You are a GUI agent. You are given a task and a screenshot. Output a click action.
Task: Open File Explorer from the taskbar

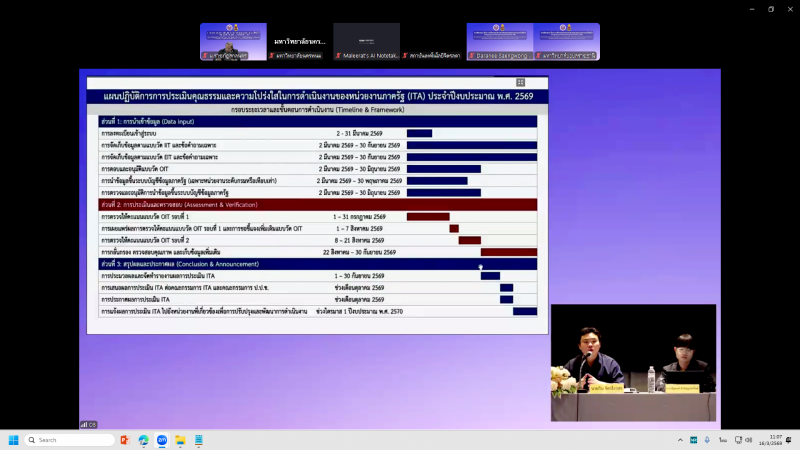pyautogui.click(x=181, y=440)
